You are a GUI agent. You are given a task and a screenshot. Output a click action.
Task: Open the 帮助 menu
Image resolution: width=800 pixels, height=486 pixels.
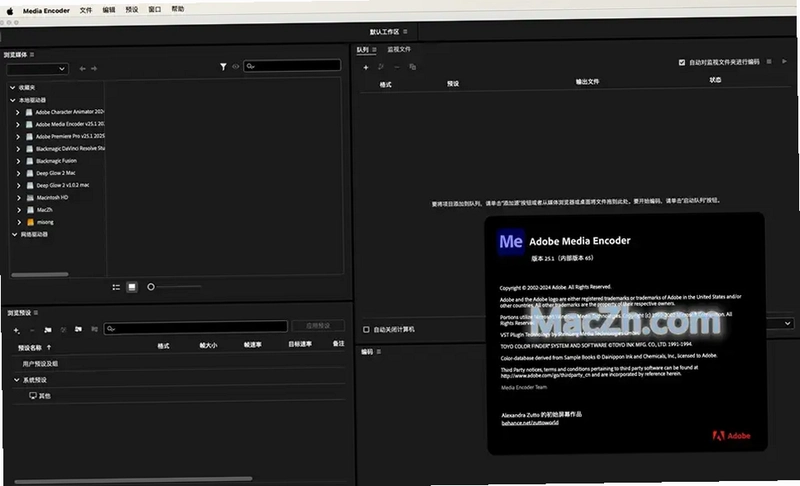(x=178, y=9)
